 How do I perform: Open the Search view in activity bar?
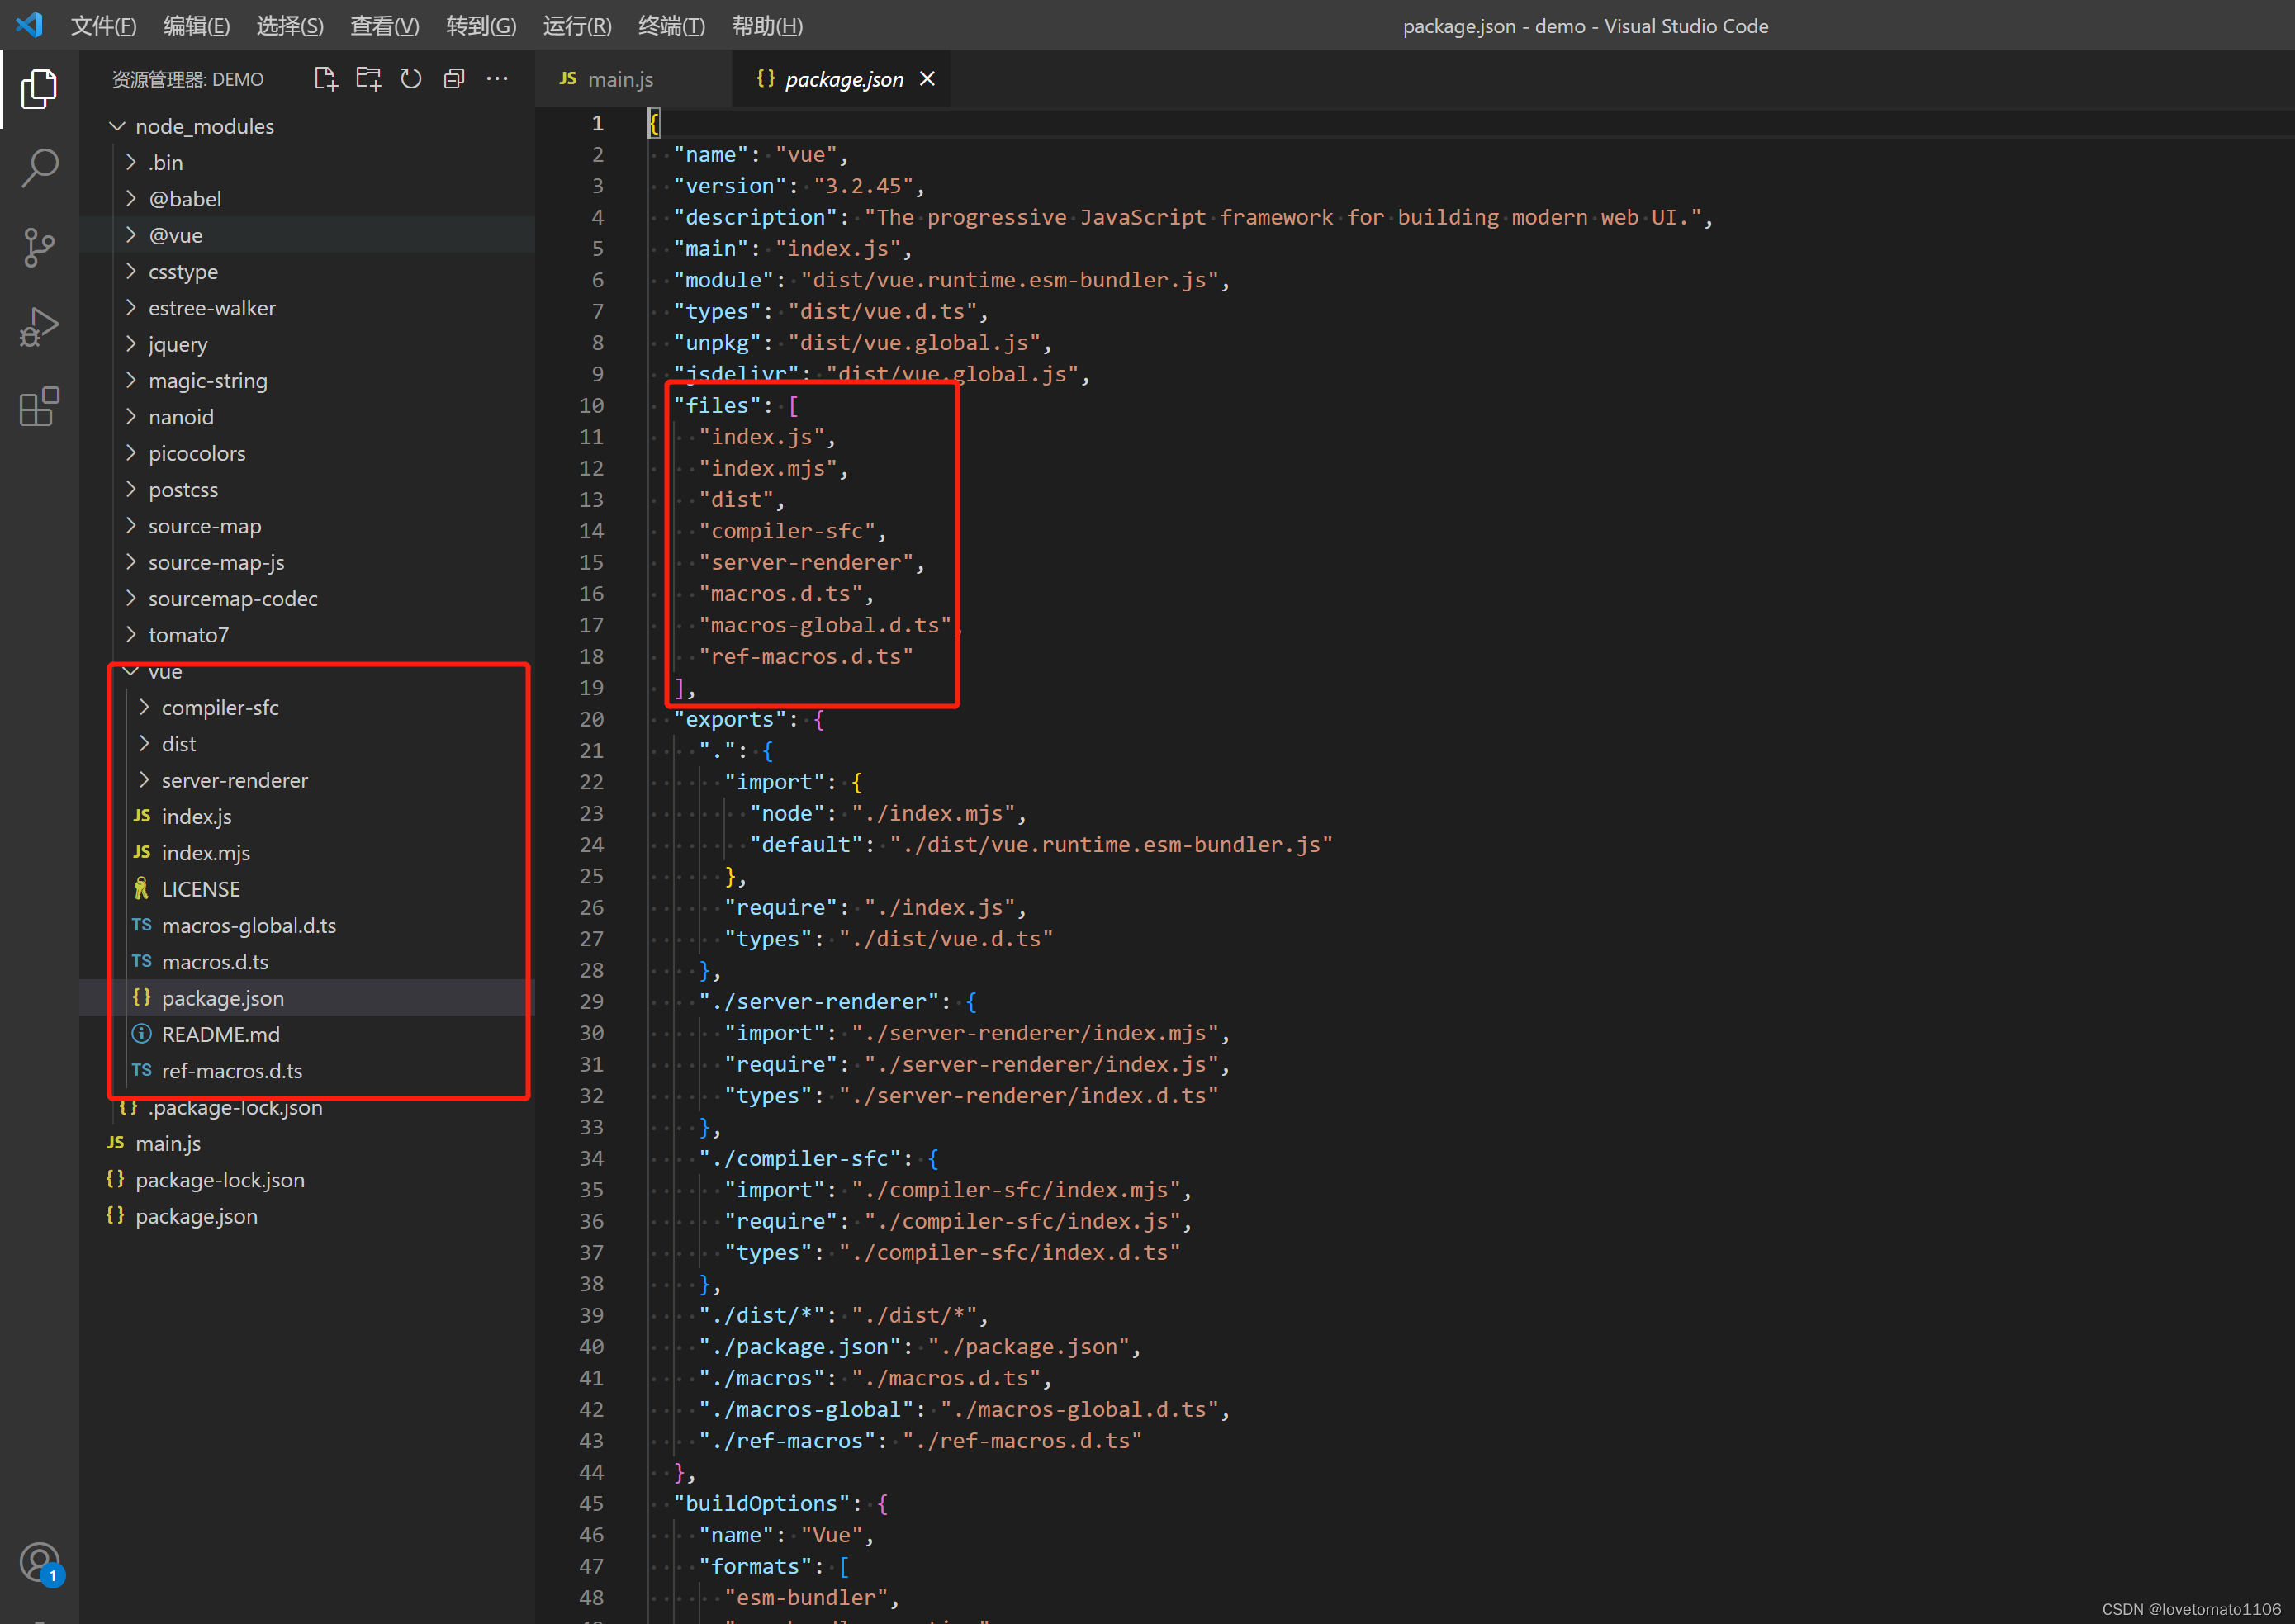click(x=39, y=168)
